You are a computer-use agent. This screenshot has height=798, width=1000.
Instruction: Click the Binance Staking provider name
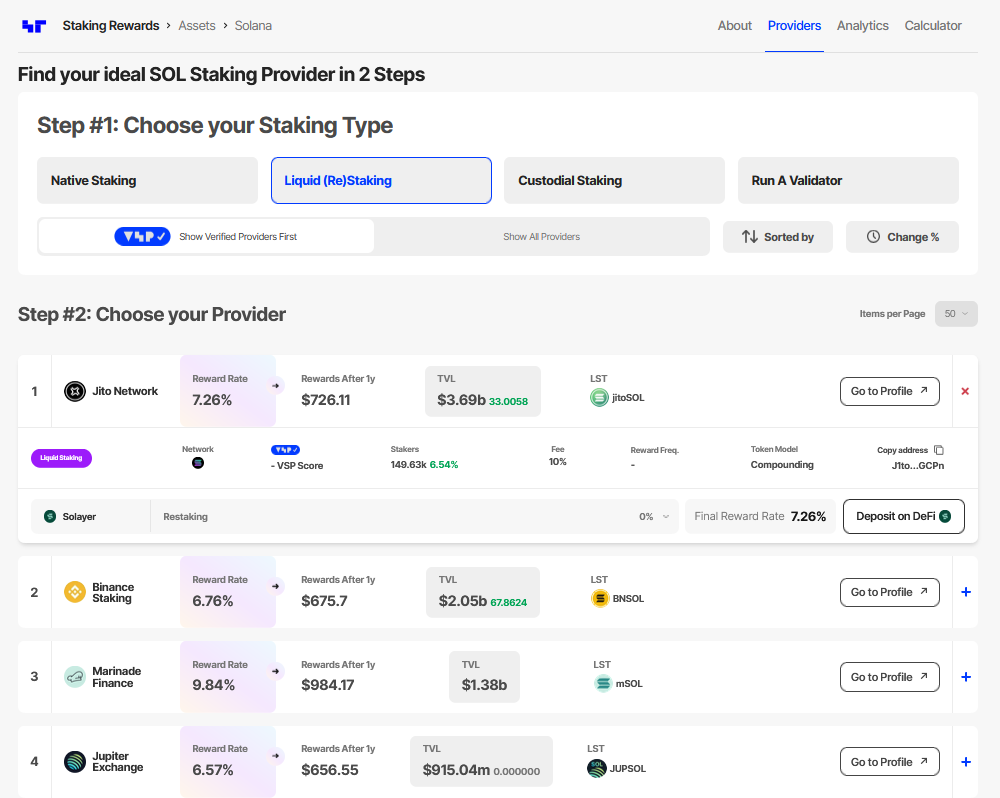point(113,593)
